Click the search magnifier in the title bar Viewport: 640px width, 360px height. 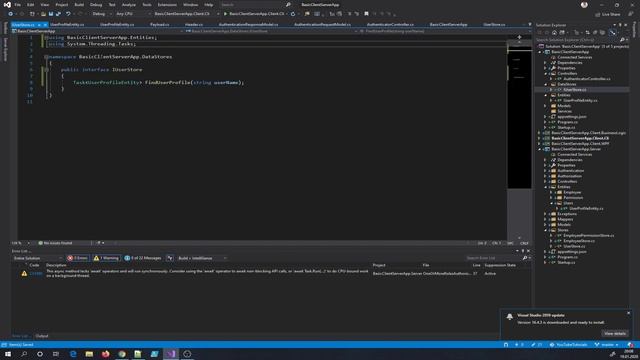288,5
